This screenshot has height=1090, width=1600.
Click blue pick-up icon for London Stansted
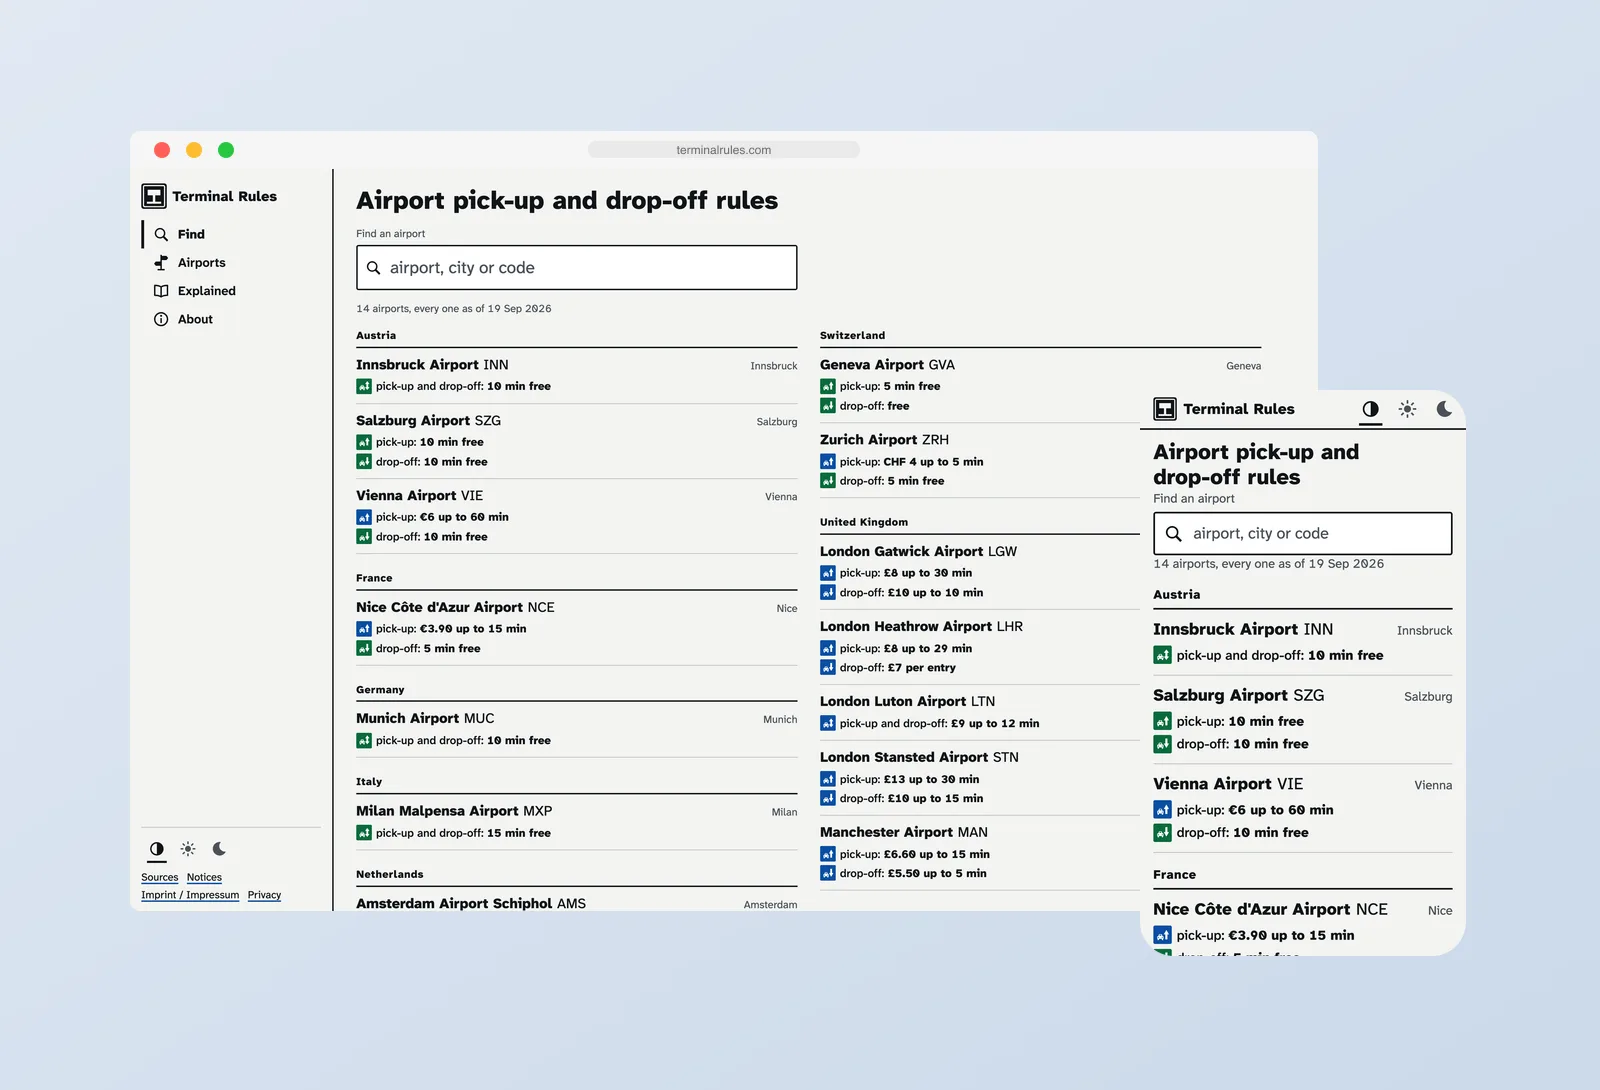click(828, 779)
